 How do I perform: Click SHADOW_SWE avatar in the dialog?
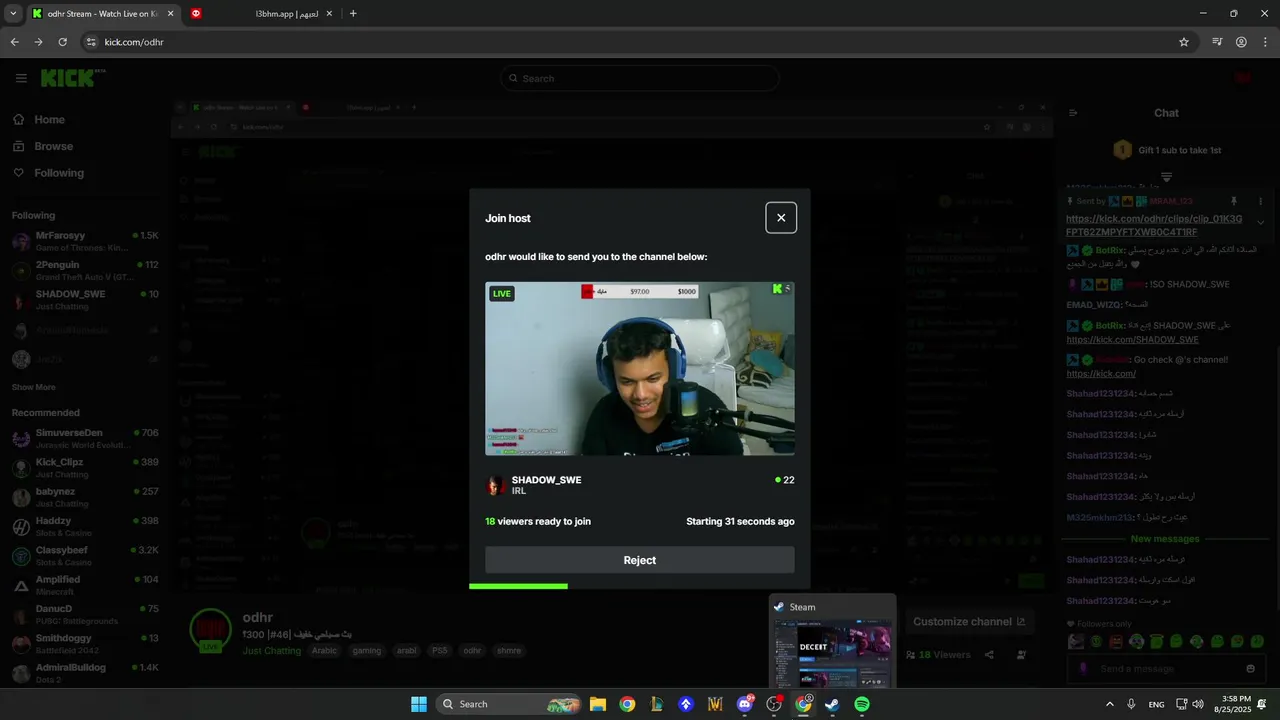496,485
